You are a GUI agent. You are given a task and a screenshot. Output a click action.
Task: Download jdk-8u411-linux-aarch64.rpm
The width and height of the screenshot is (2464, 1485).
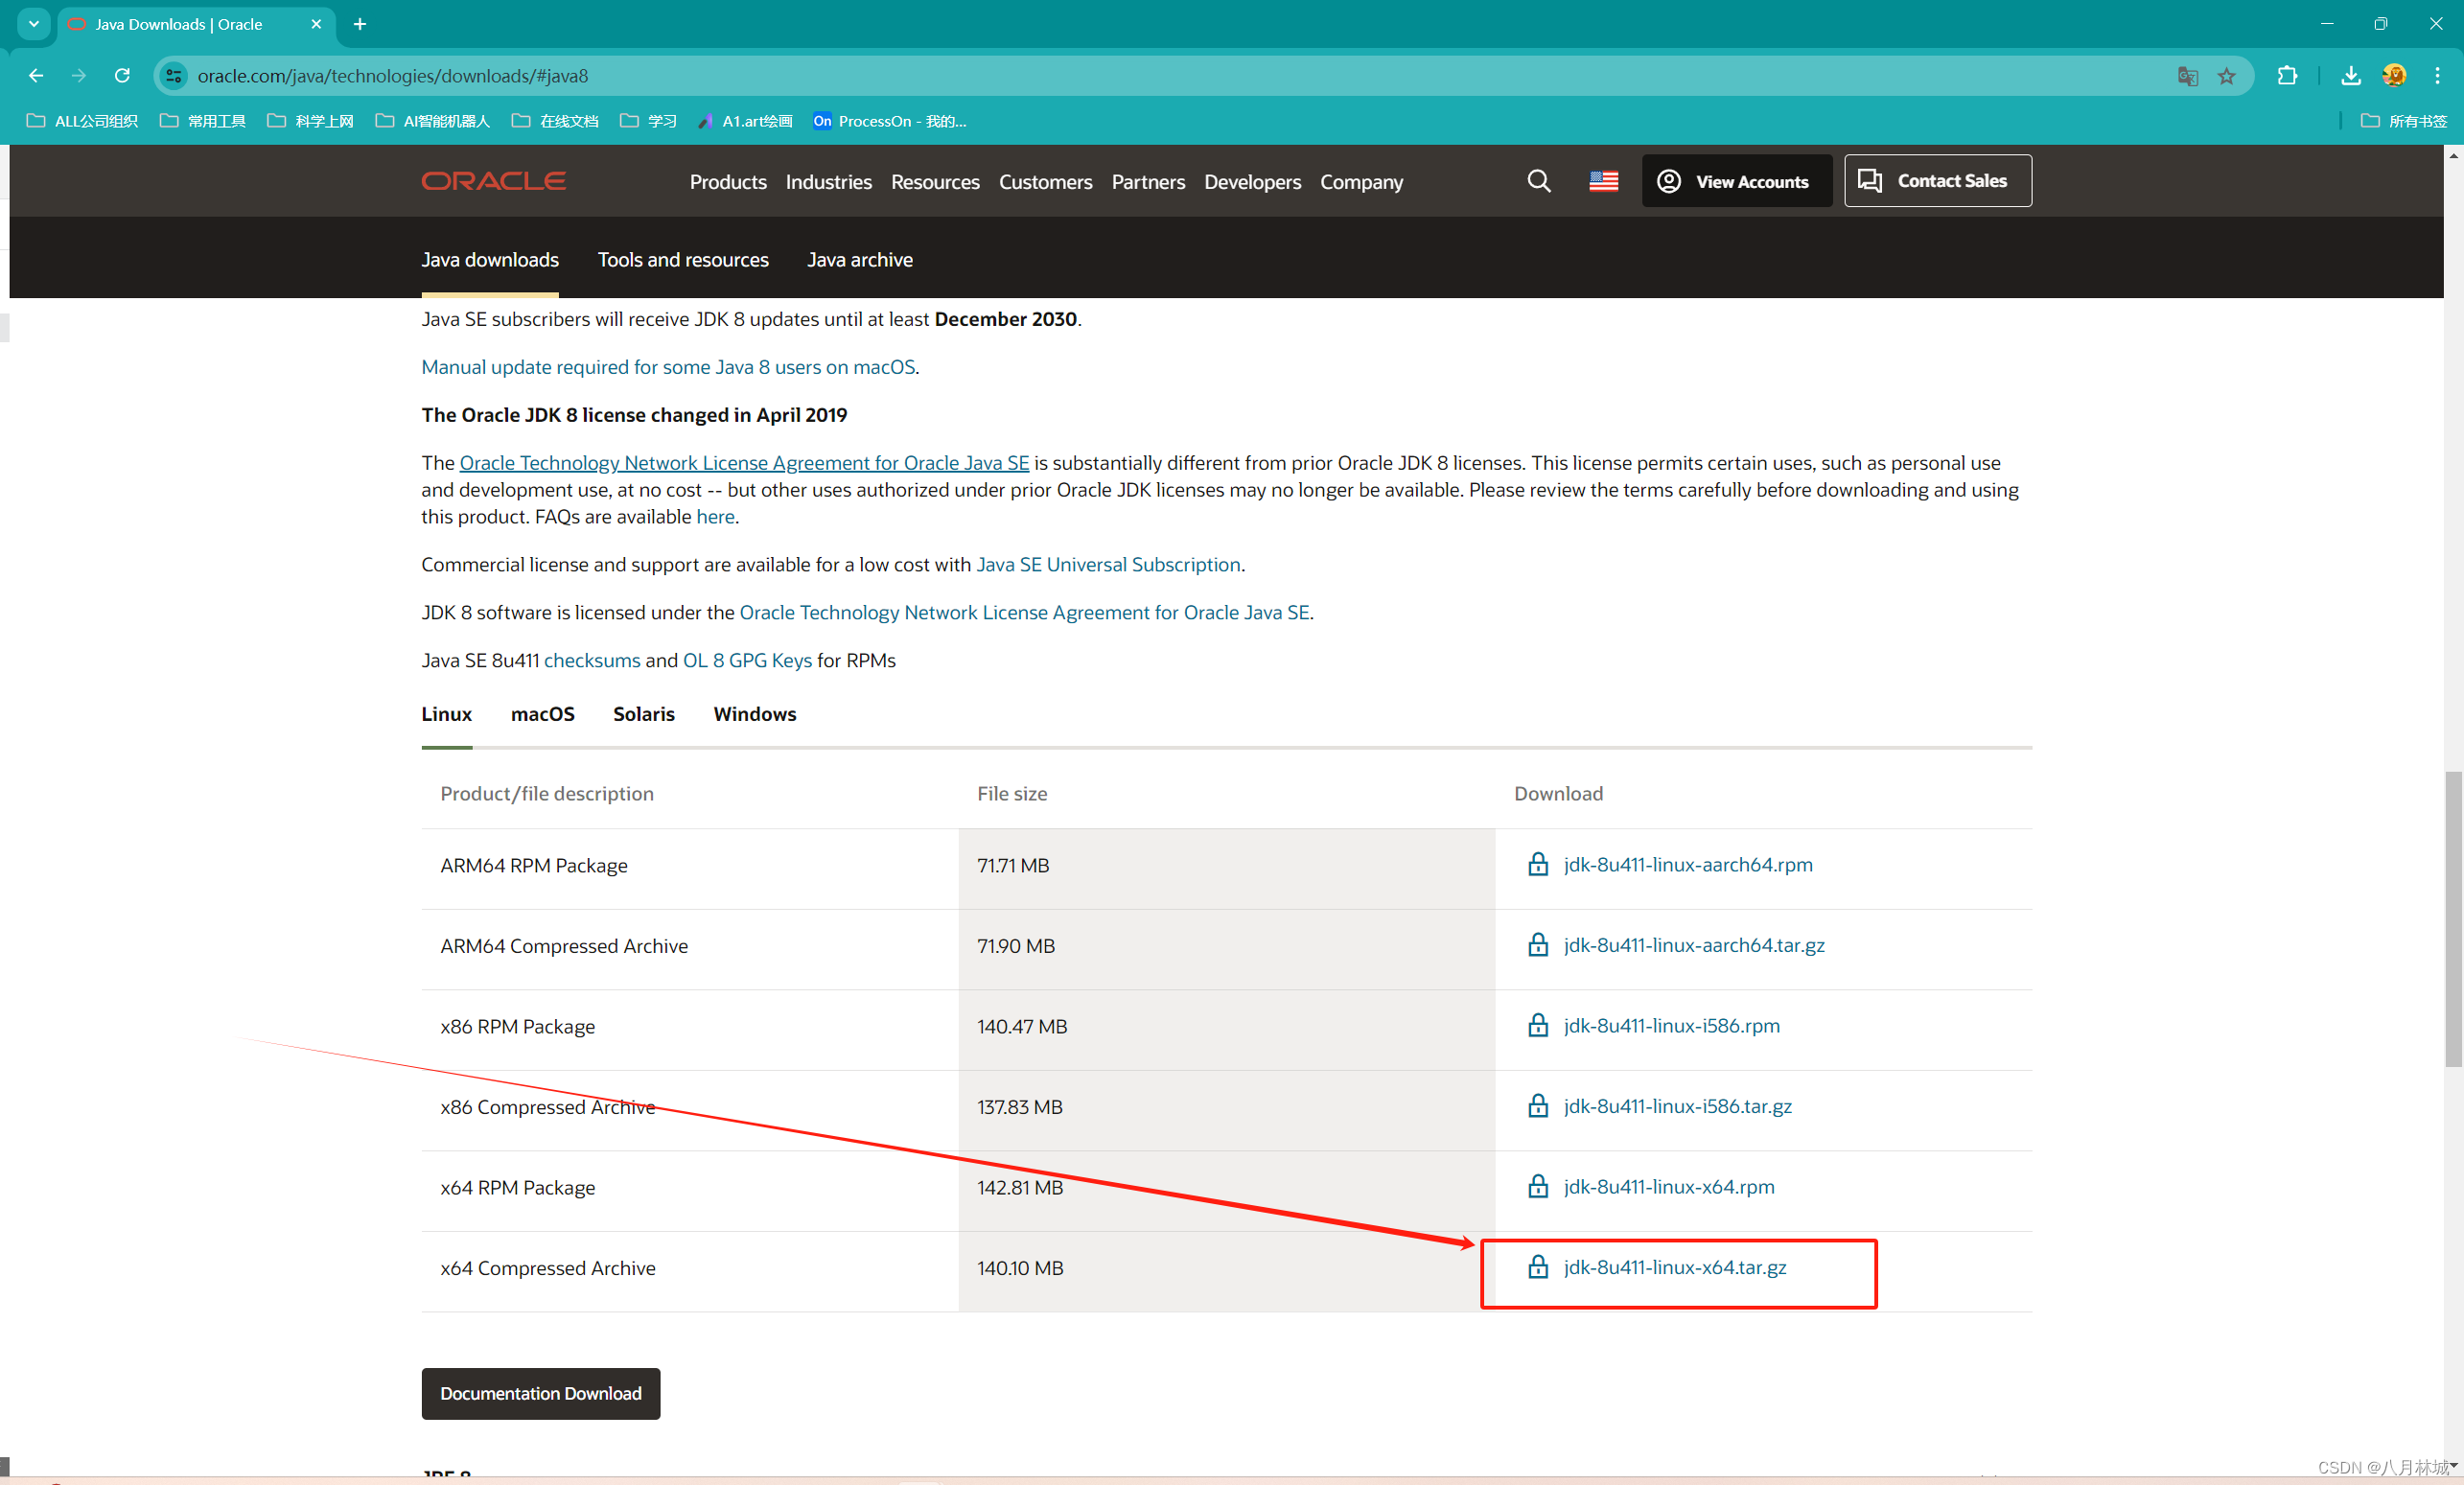click(x=1688, y=865)
